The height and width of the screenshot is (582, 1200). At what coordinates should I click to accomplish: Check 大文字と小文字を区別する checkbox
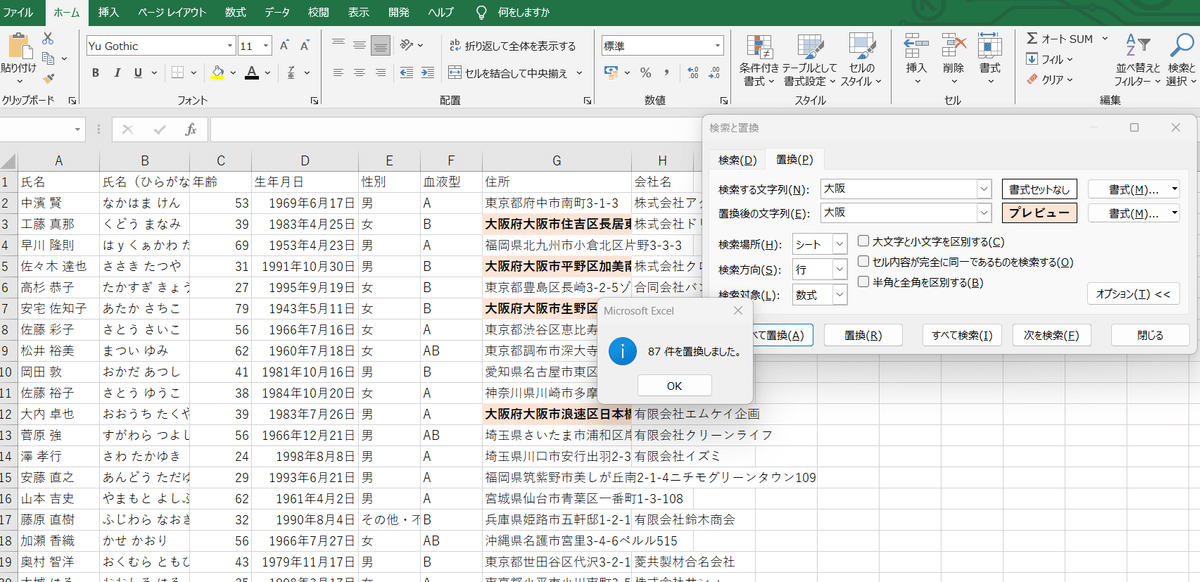(x=865, y=242)
